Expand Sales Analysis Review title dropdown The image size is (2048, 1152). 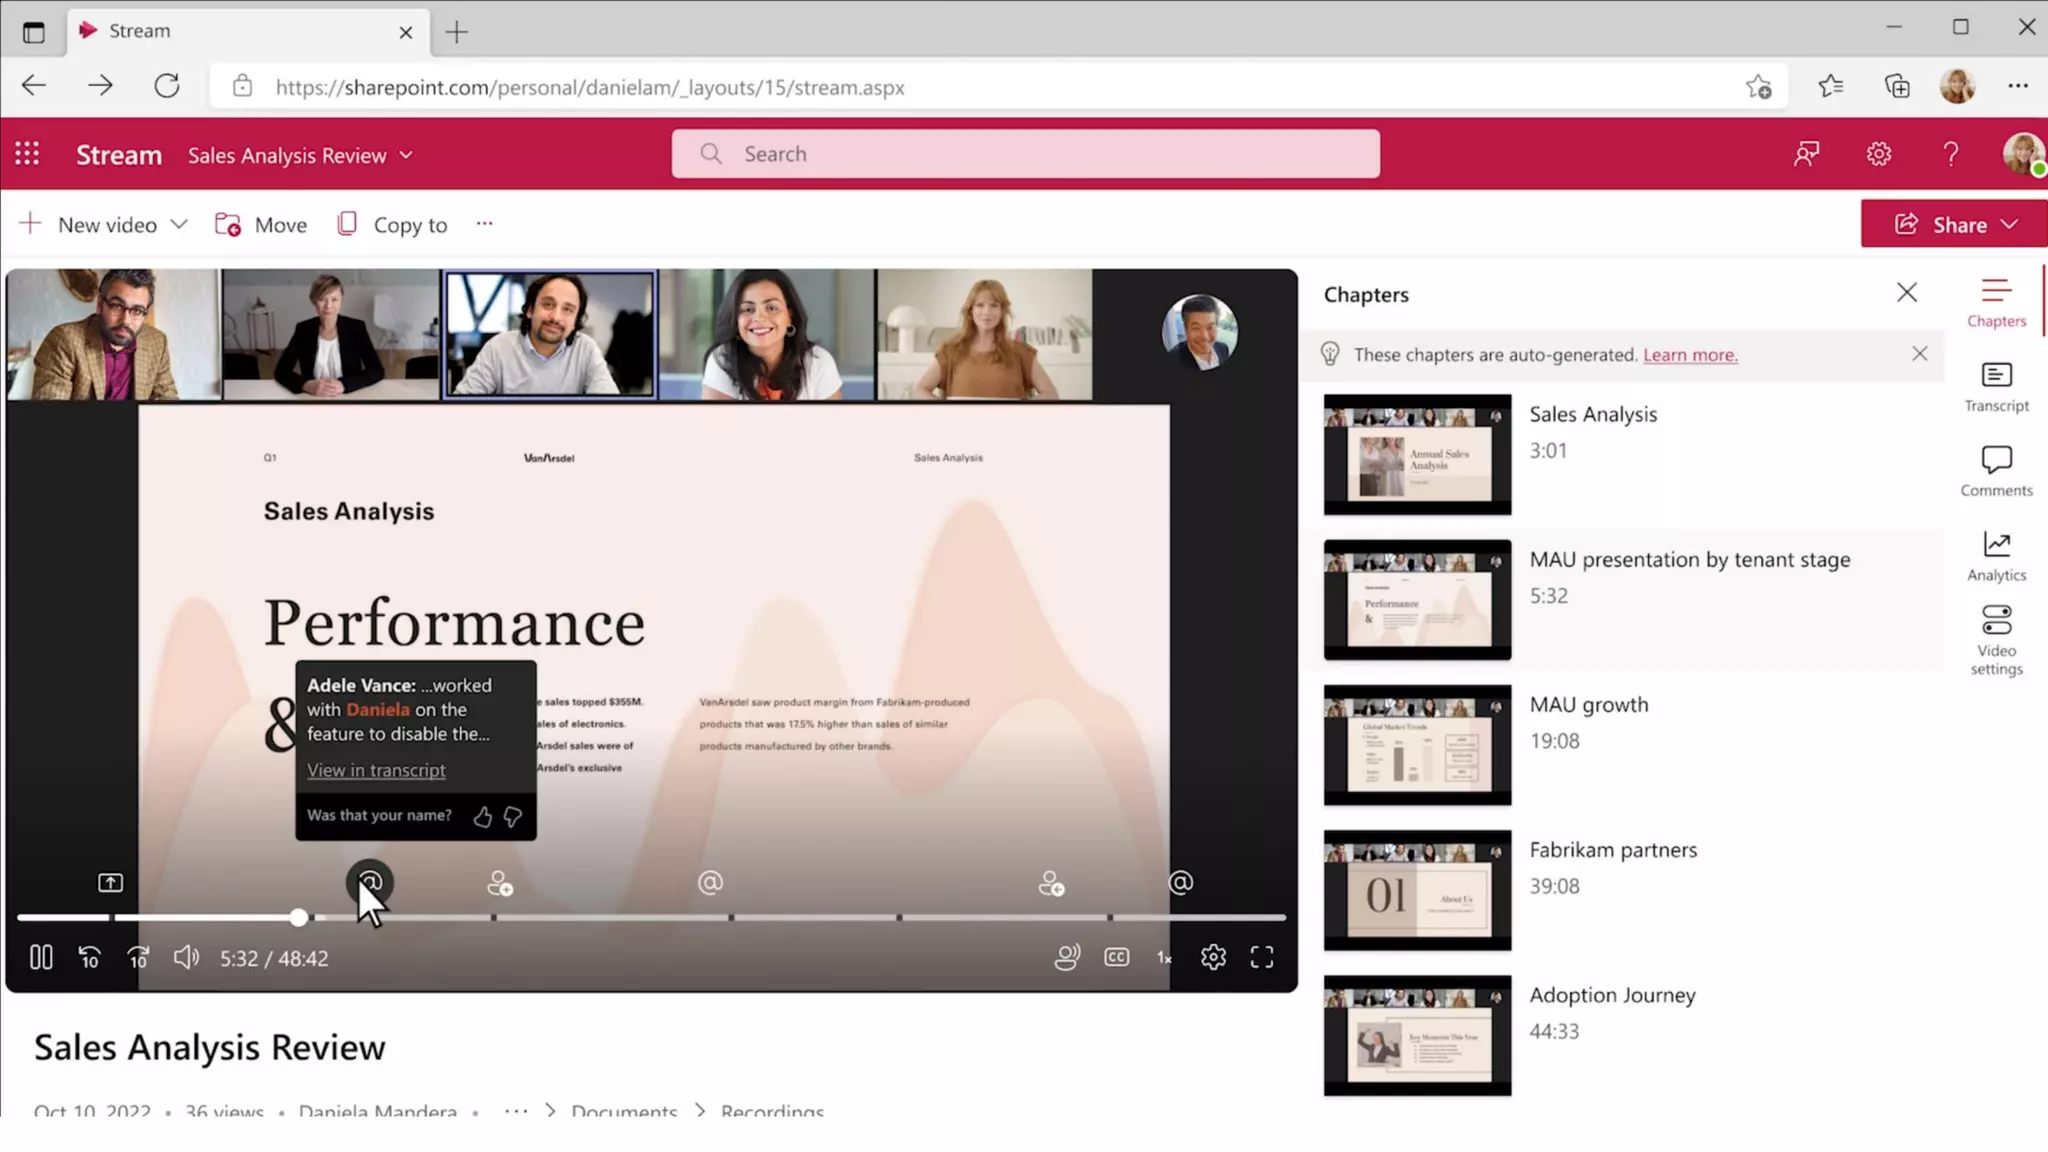click(406, 155)
